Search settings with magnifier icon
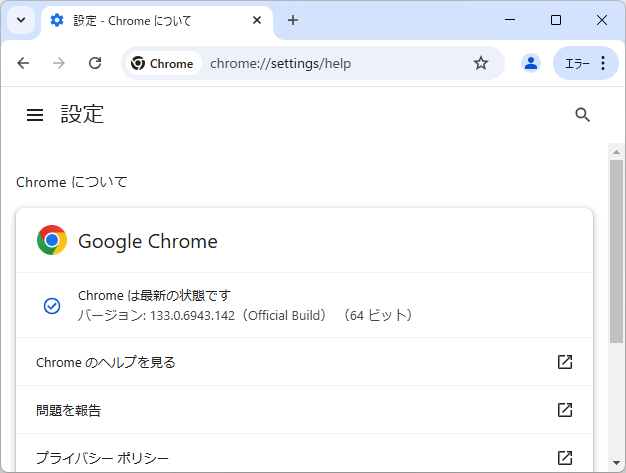The height and width of the screenshot is (473, 626). [582, 115]
